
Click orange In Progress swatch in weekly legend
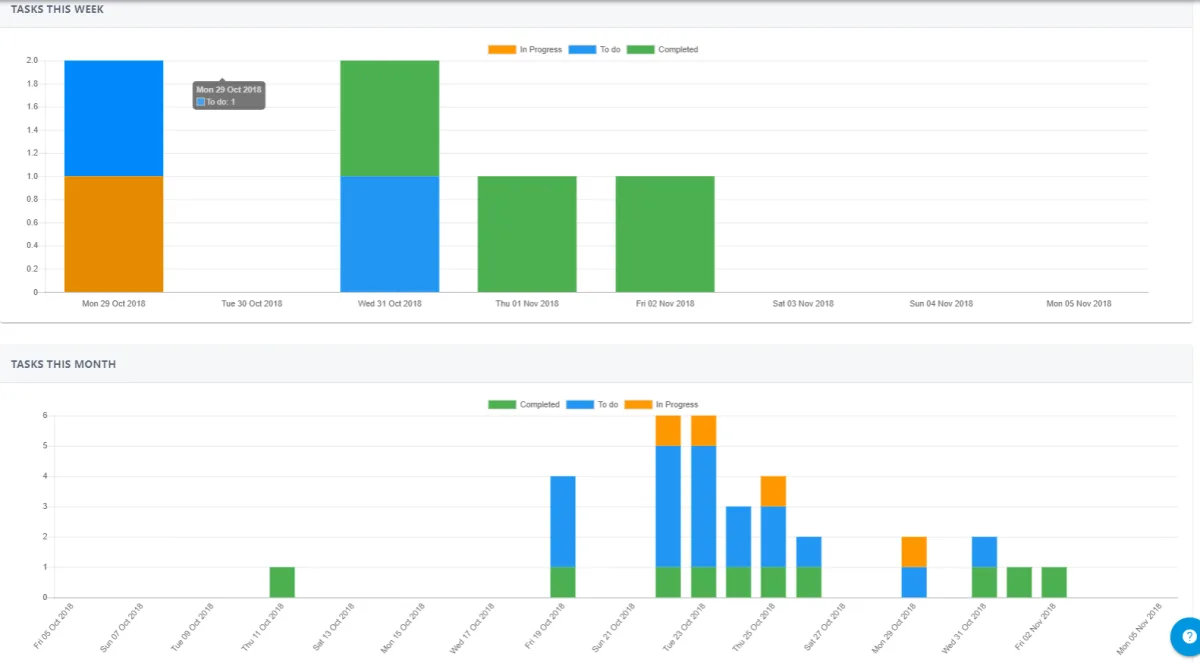pyautogui.click(x=502, y=49)
